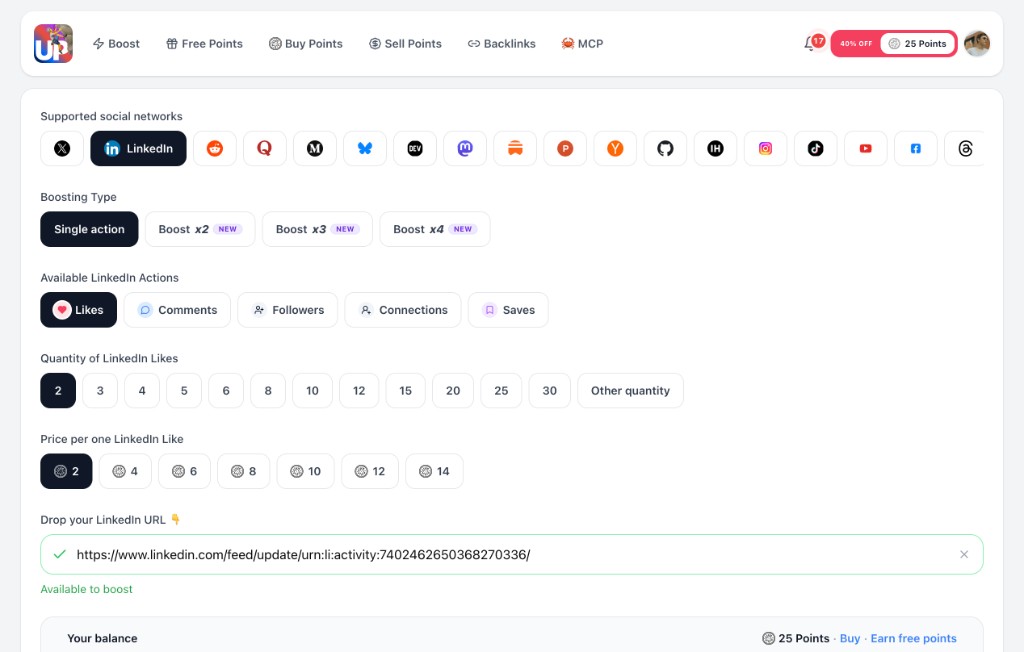
Task: Select the Threads social network
Action: coord(965,148)
